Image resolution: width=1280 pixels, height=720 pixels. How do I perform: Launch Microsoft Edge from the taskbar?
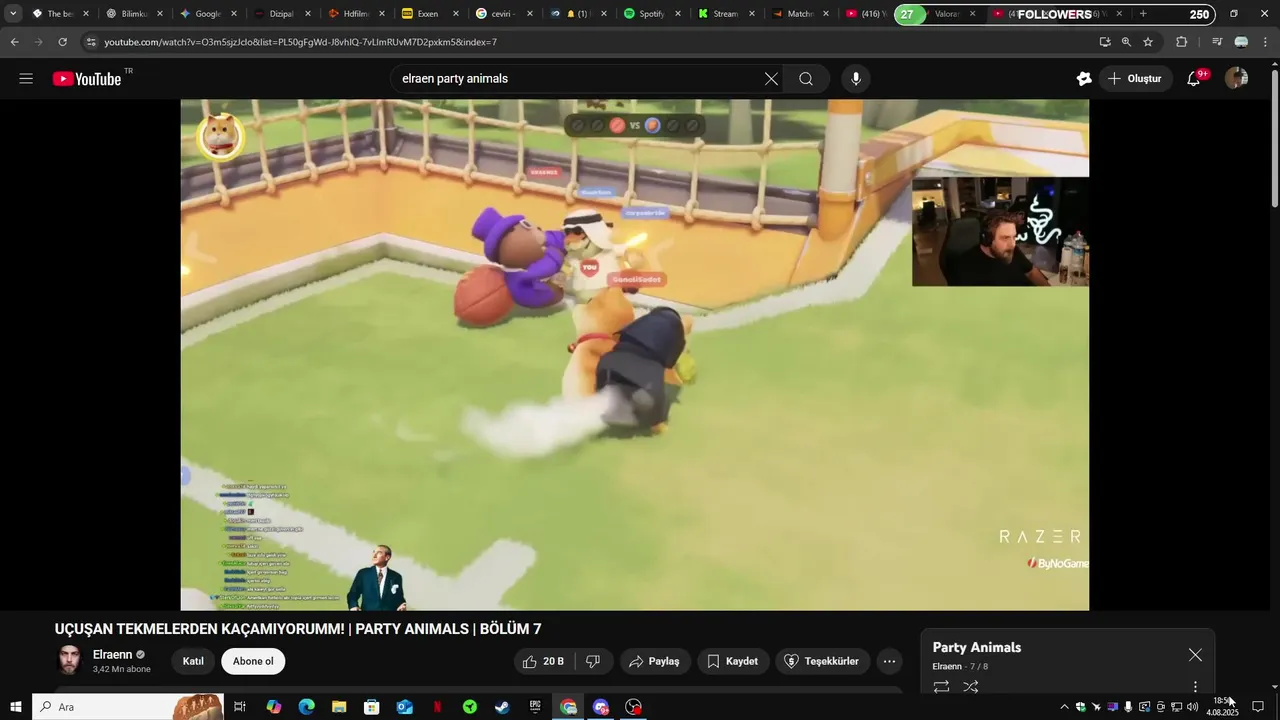click(x=306, y=707)
